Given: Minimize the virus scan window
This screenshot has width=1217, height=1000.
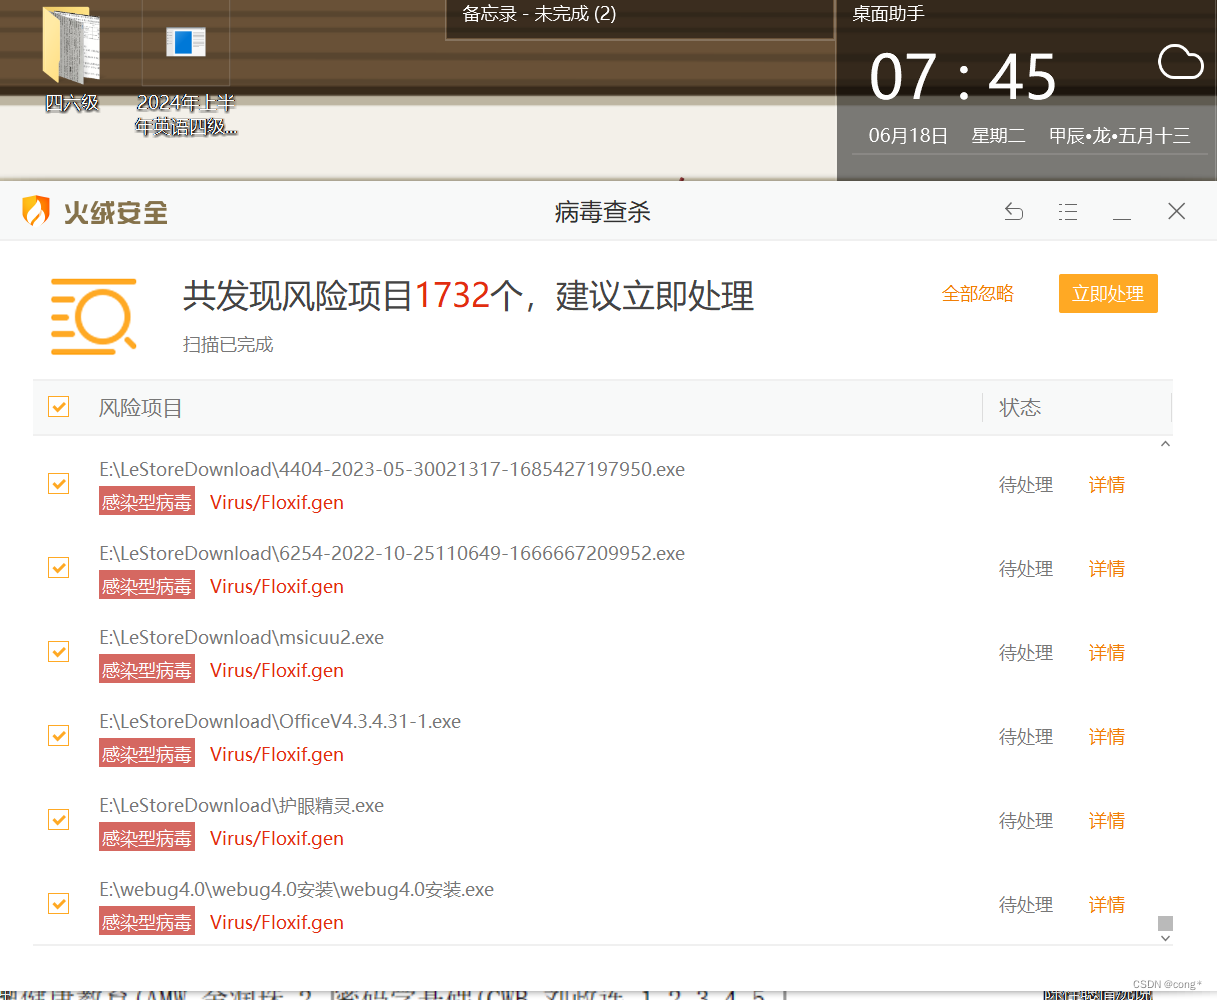Looking at the screenshot, I should pyautogui.click(x=1122, y=212).
